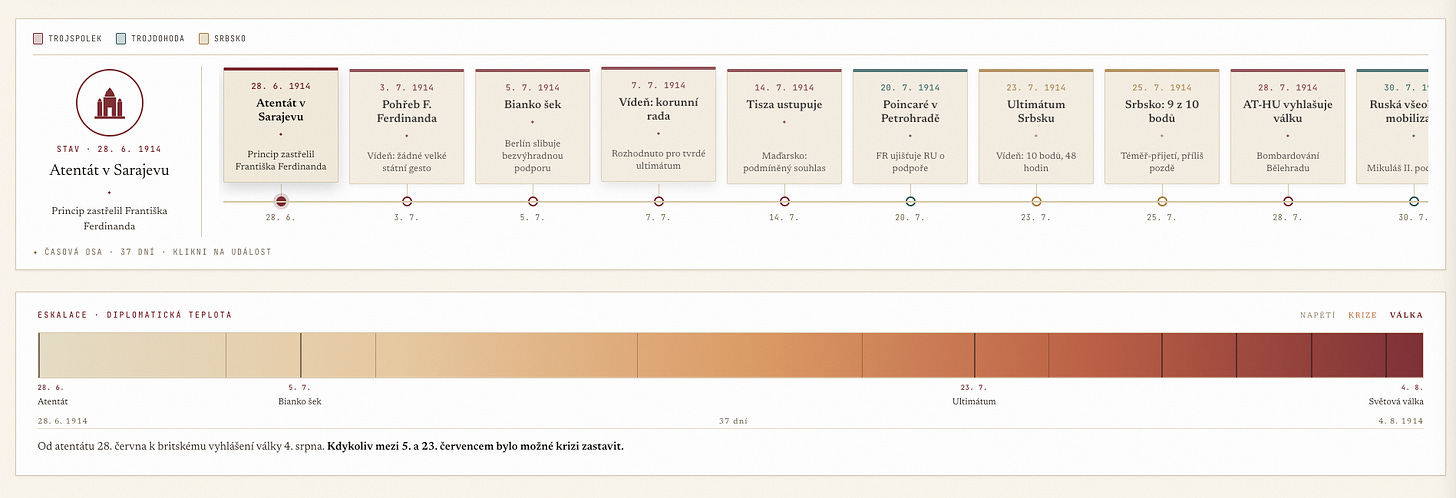Select the Bianko šek event card
Screen dimensions: 1456x498
click(532, 126)
